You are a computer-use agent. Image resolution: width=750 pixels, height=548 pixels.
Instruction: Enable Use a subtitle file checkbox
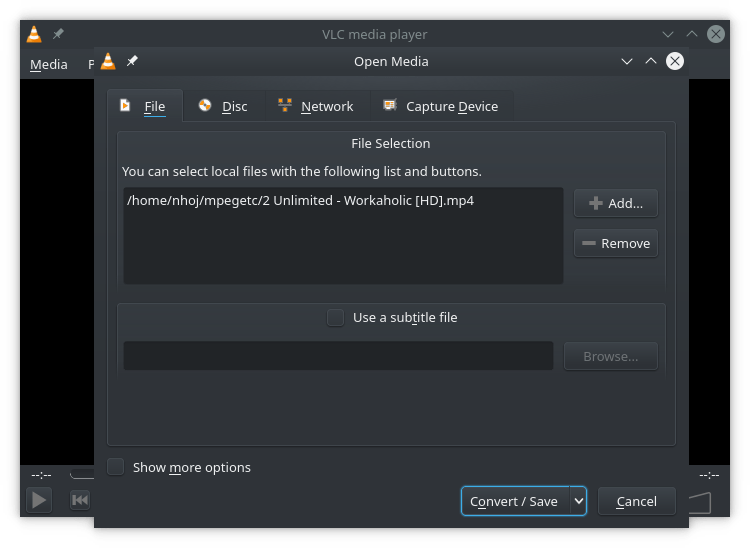click(335, 318)
